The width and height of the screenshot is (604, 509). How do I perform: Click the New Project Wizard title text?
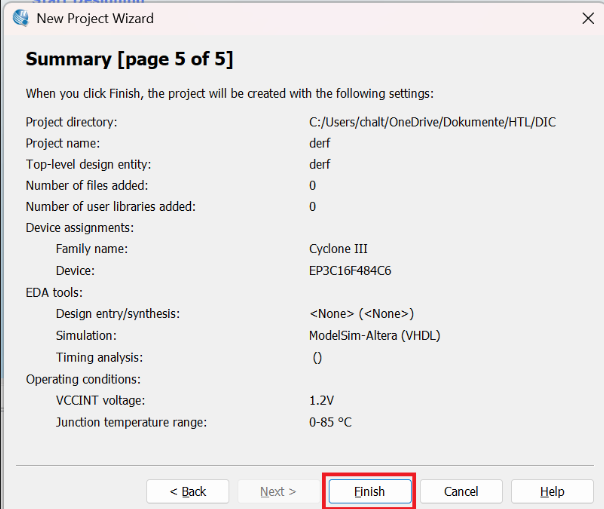click(95, 18)
